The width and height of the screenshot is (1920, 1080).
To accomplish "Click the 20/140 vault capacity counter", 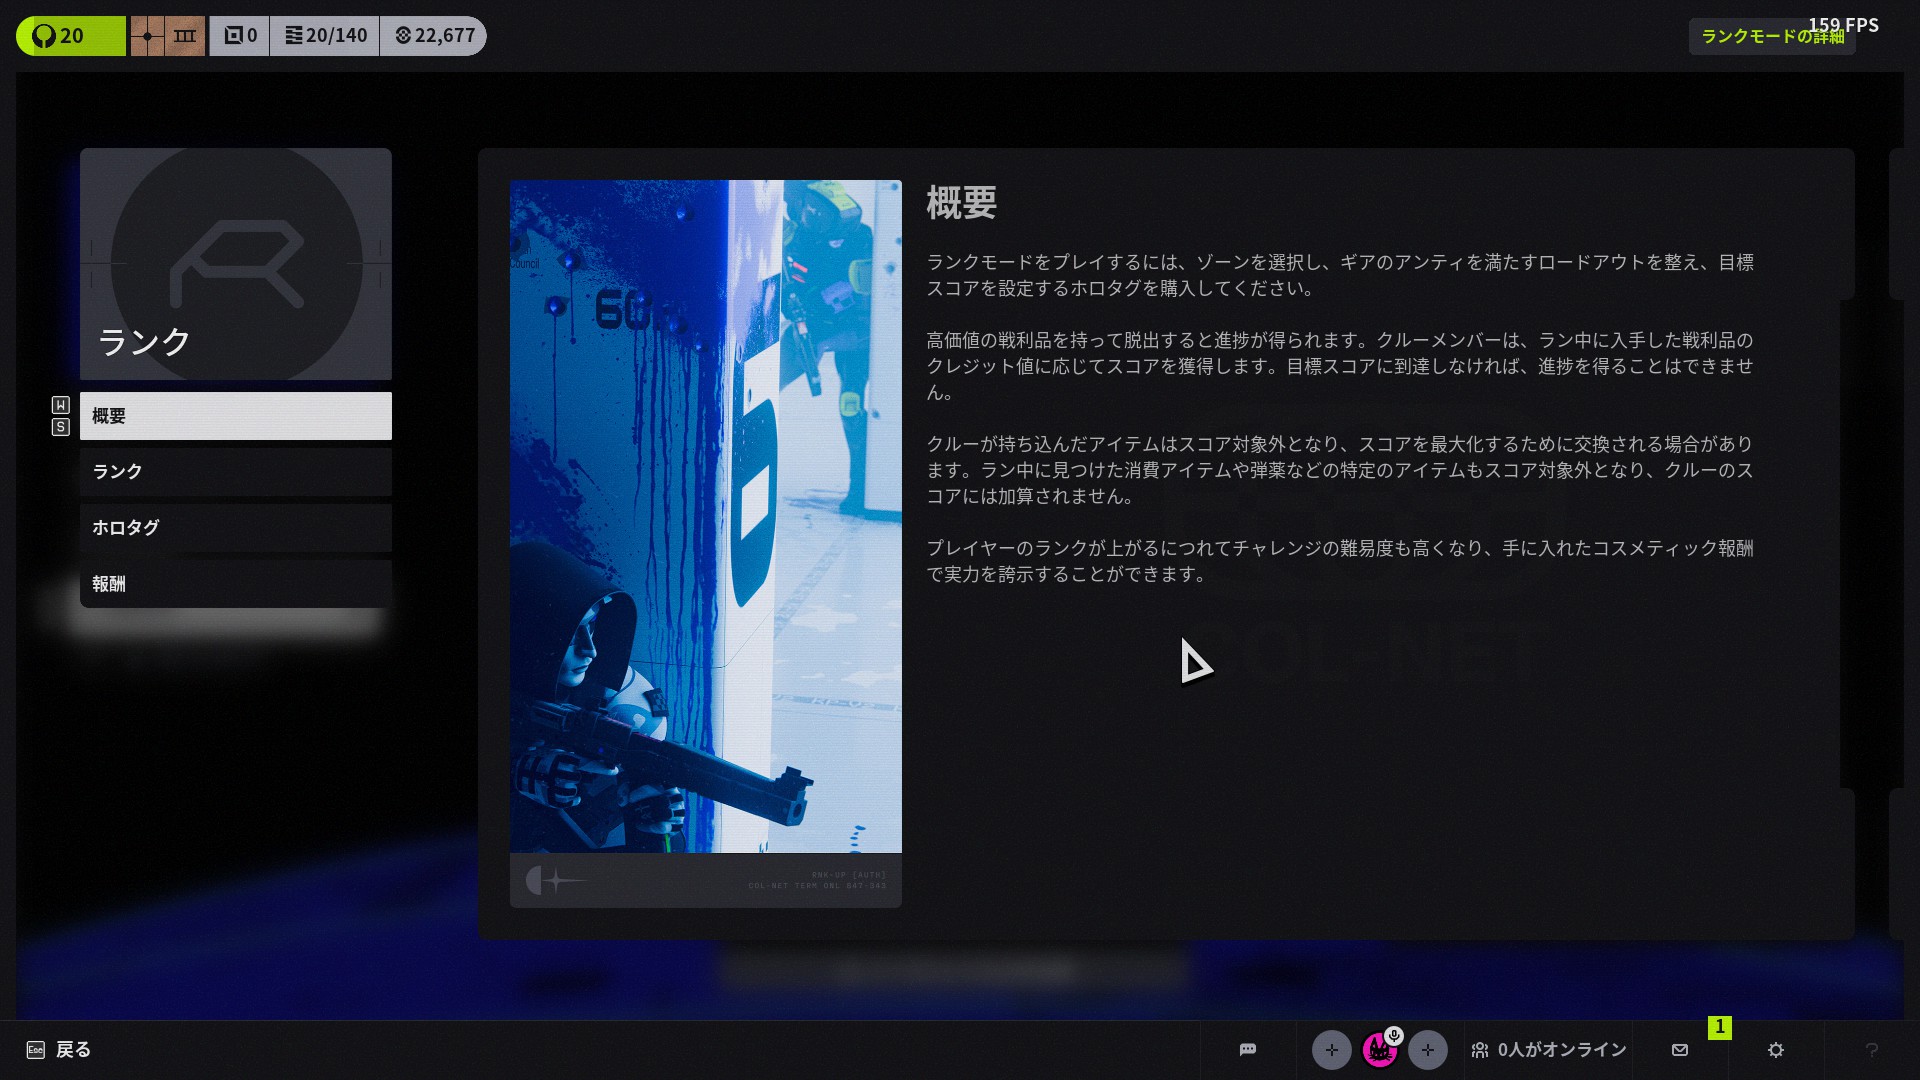I will (325, 36).
